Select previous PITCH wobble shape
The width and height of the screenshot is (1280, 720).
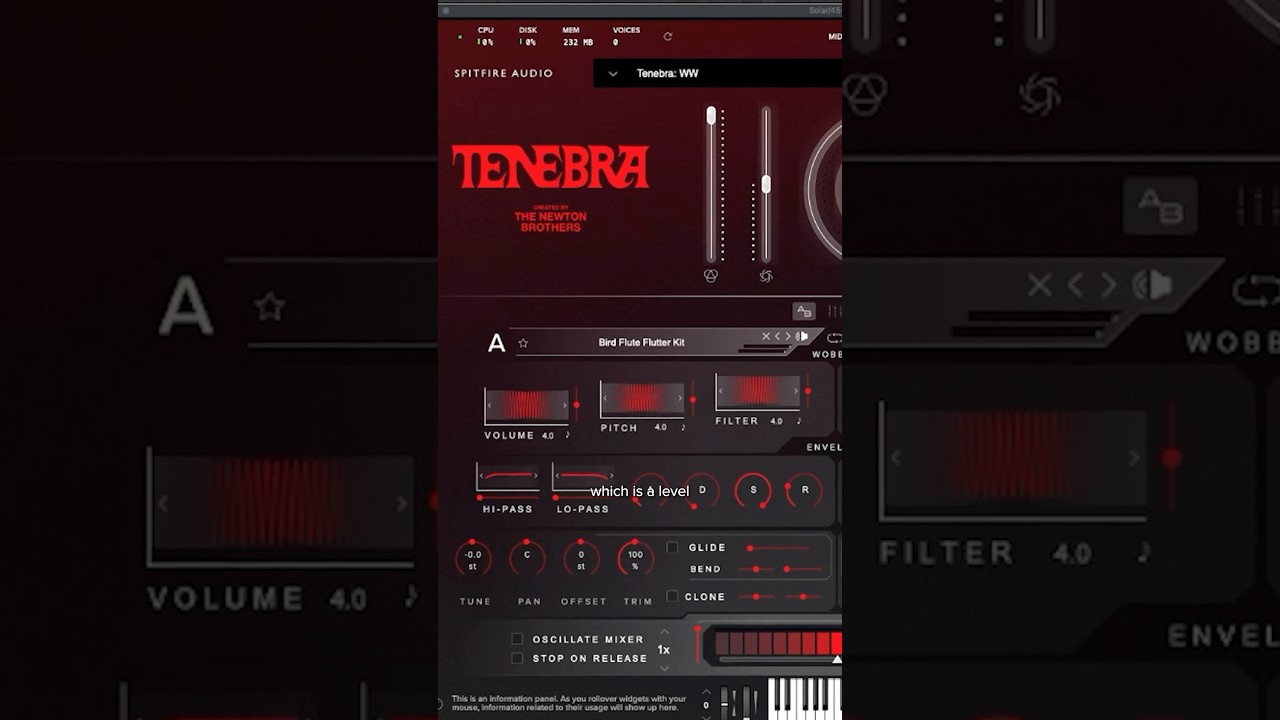pos(606,397)
